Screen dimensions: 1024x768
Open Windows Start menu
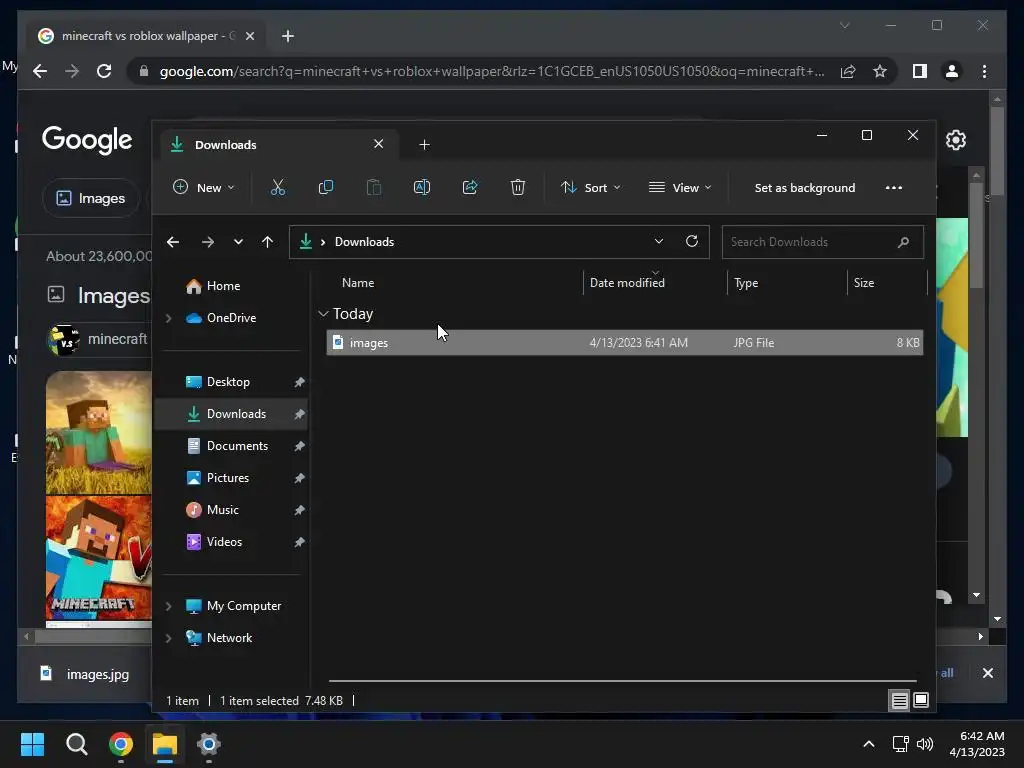pos(32,744)
